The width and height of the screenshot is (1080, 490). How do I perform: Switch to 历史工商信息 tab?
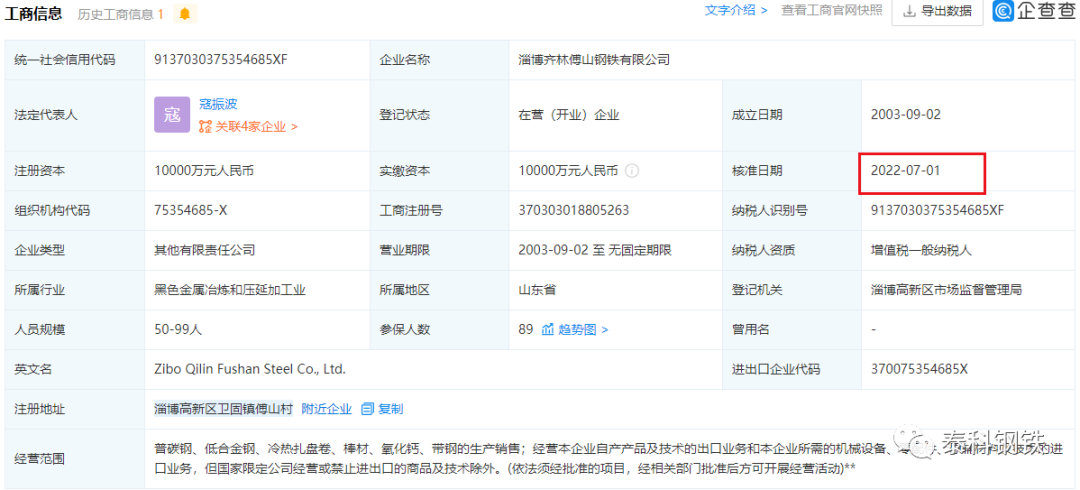pos(121,14)
